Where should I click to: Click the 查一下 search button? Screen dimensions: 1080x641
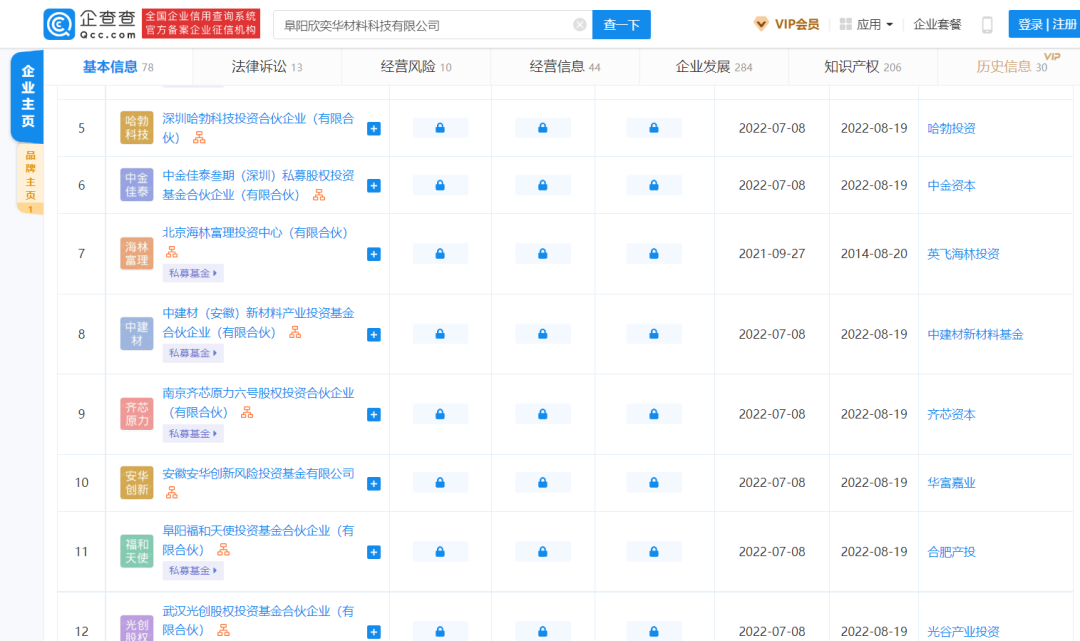(621, 25)
